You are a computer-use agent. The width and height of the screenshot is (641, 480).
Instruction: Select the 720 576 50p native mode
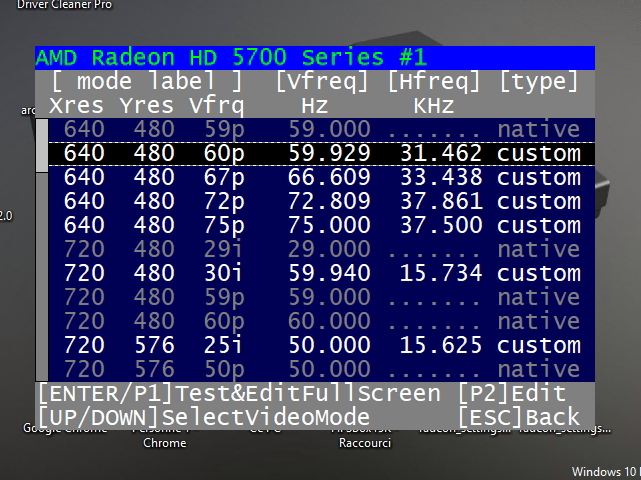(x=321, y=370)
